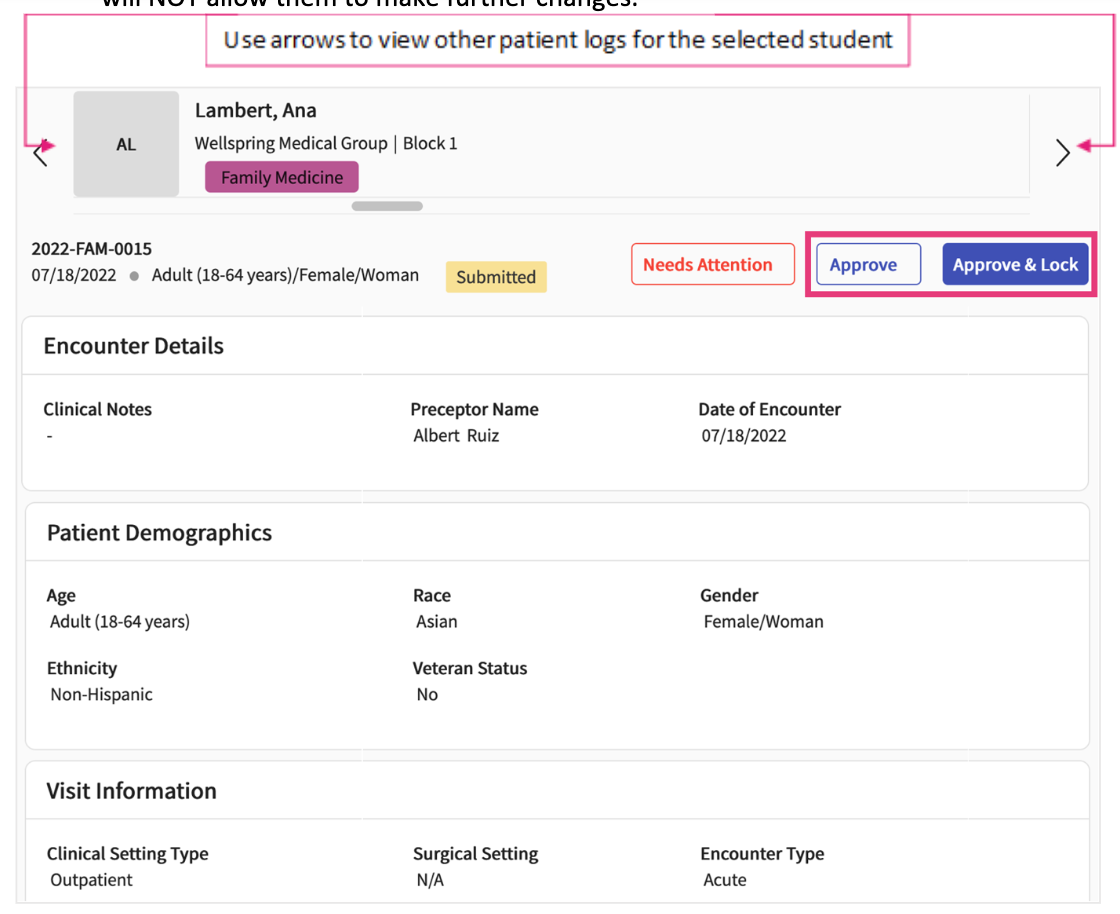Select student name Lambert, Ana
The width and height of the screenshot is (1120, 914).
[256, 111]
